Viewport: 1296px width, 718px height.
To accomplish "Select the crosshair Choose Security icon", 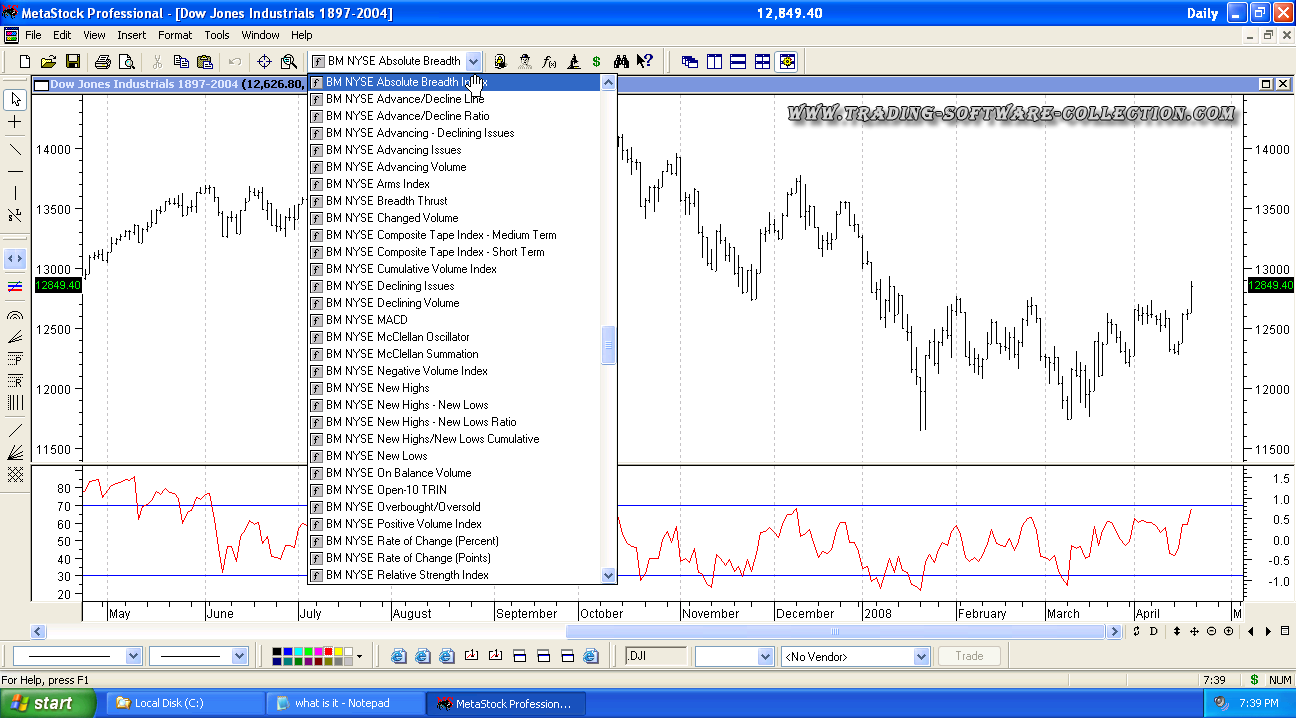I will (264, 62).
